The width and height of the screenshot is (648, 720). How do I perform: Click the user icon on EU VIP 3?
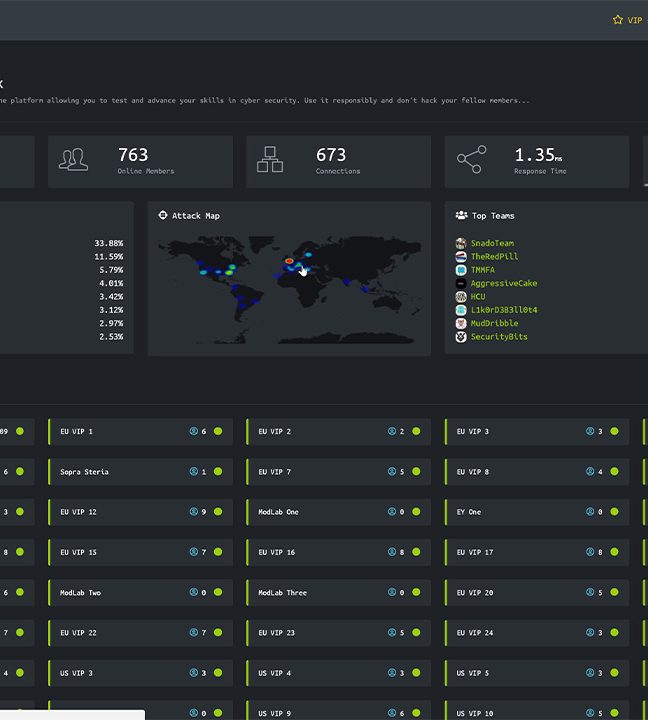tap(590, 431)
